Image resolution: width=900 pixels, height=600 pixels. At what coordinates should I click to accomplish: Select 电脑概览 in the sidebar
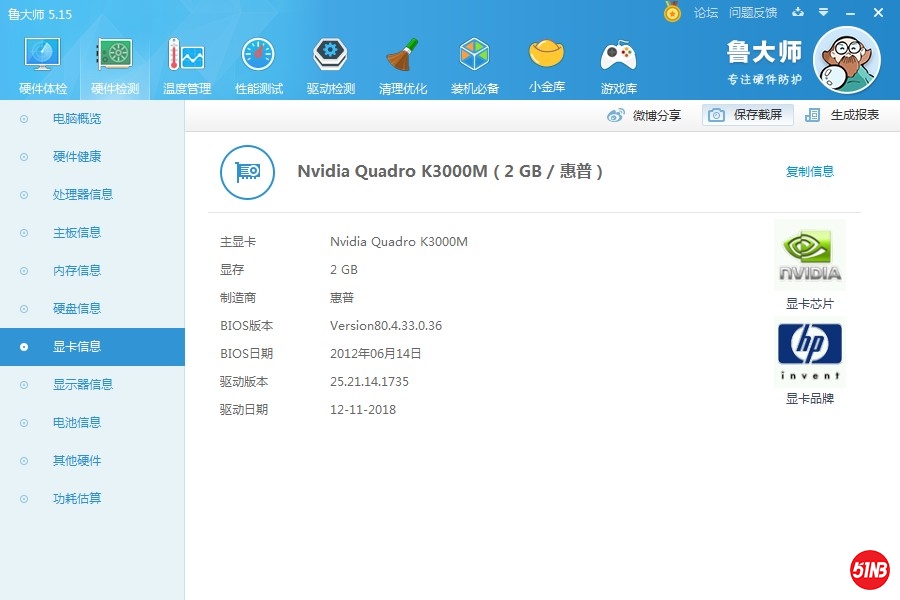[x=76, y=119]
